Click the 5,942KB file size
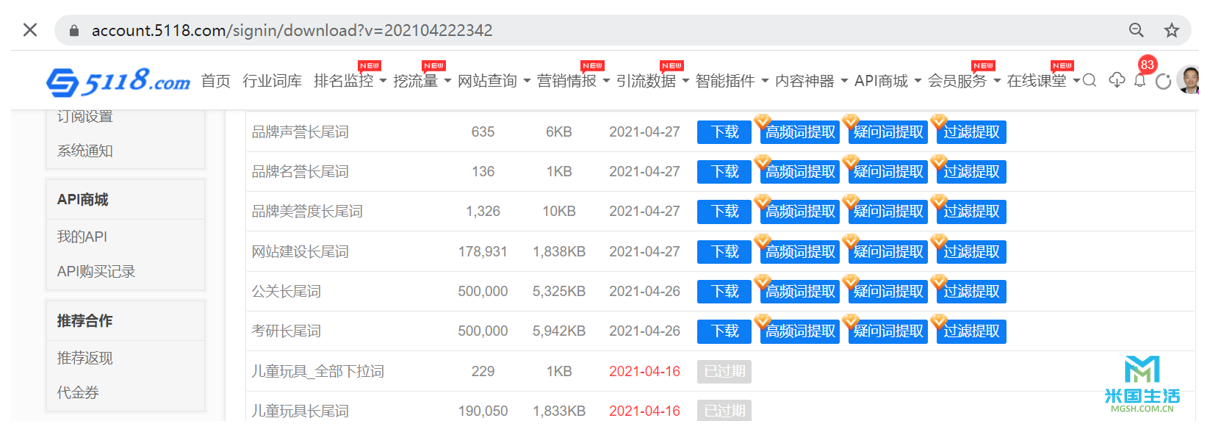 (559, 331)
